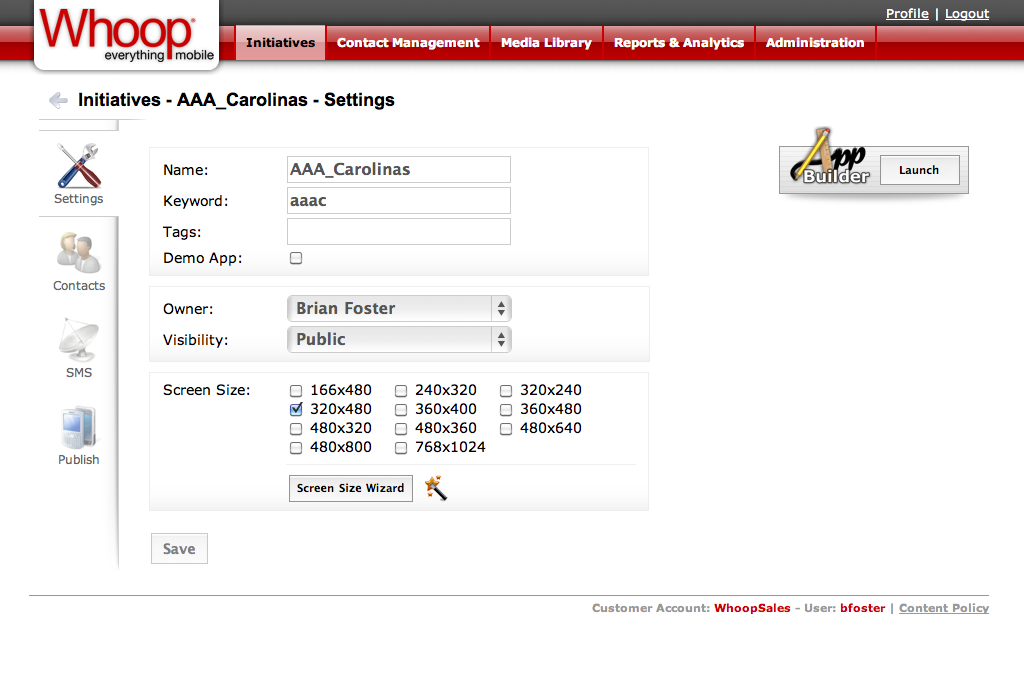Check the 360x400 screen size
This screenshot has height=674, width=1024.
tap(401, 409)
